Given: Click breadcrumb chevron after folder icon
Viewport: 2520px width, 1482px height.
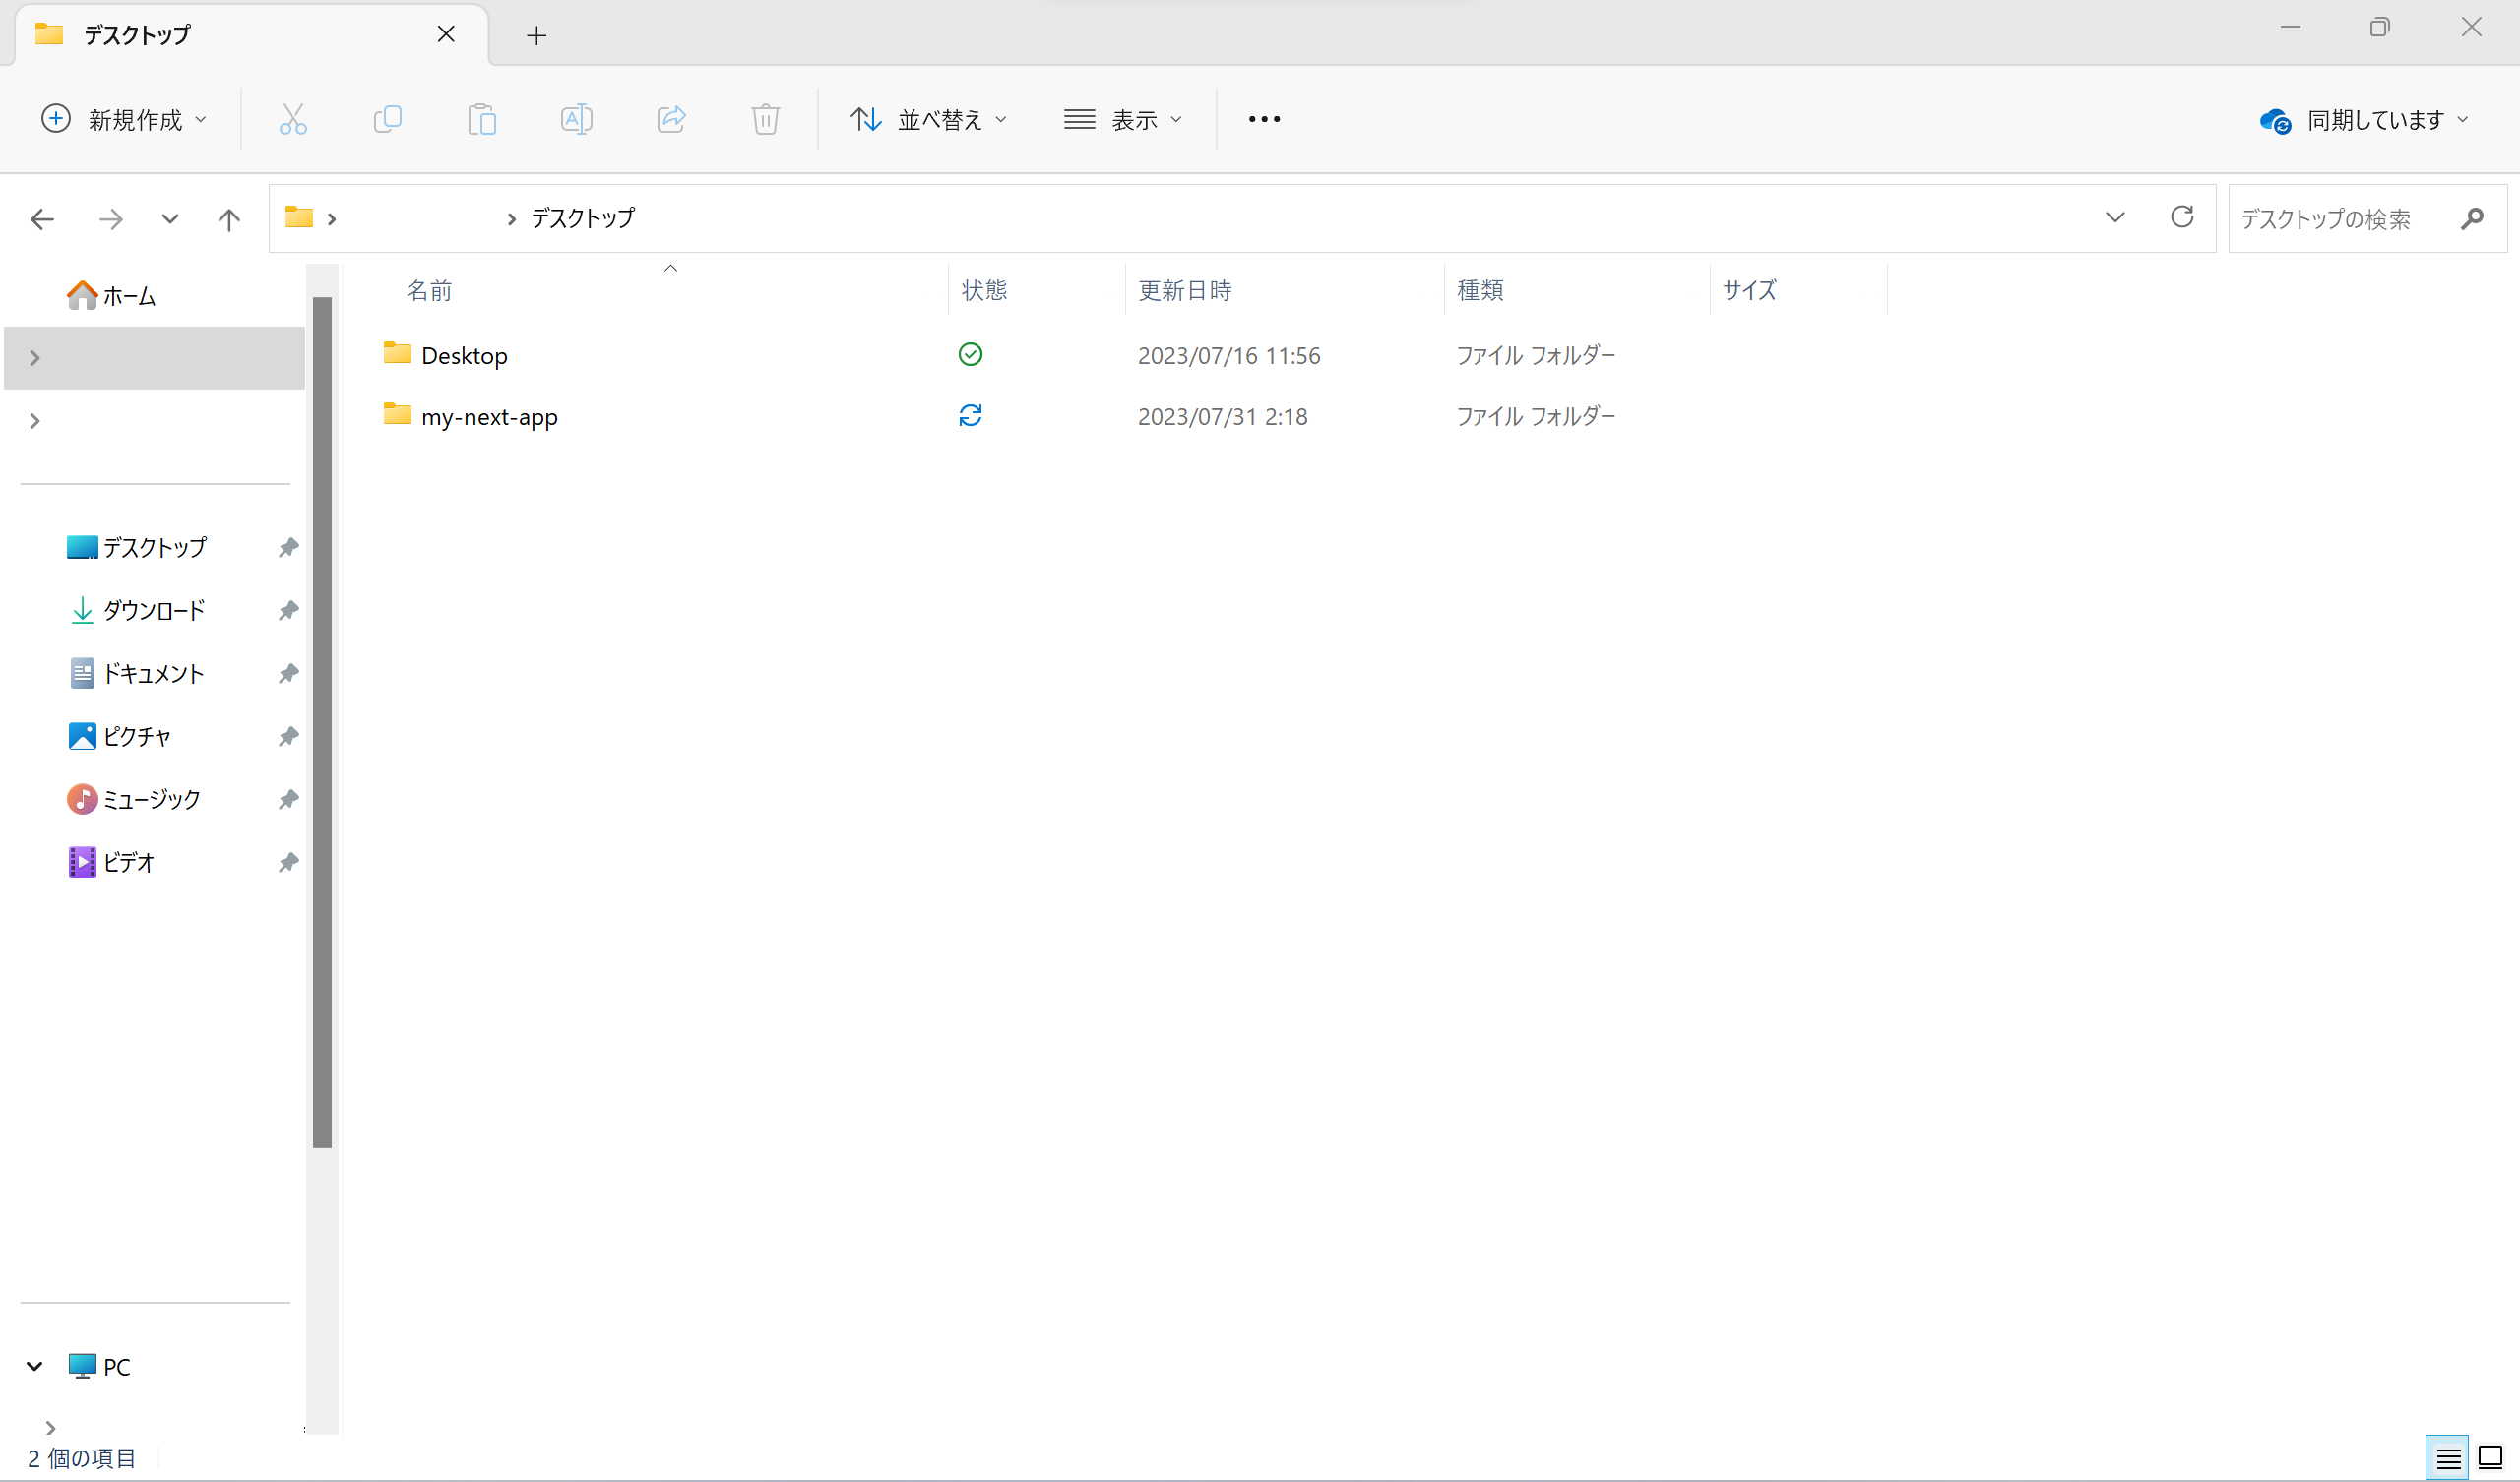Looking at the screenshot, I should pyautogui.click(x=332, y=219).
